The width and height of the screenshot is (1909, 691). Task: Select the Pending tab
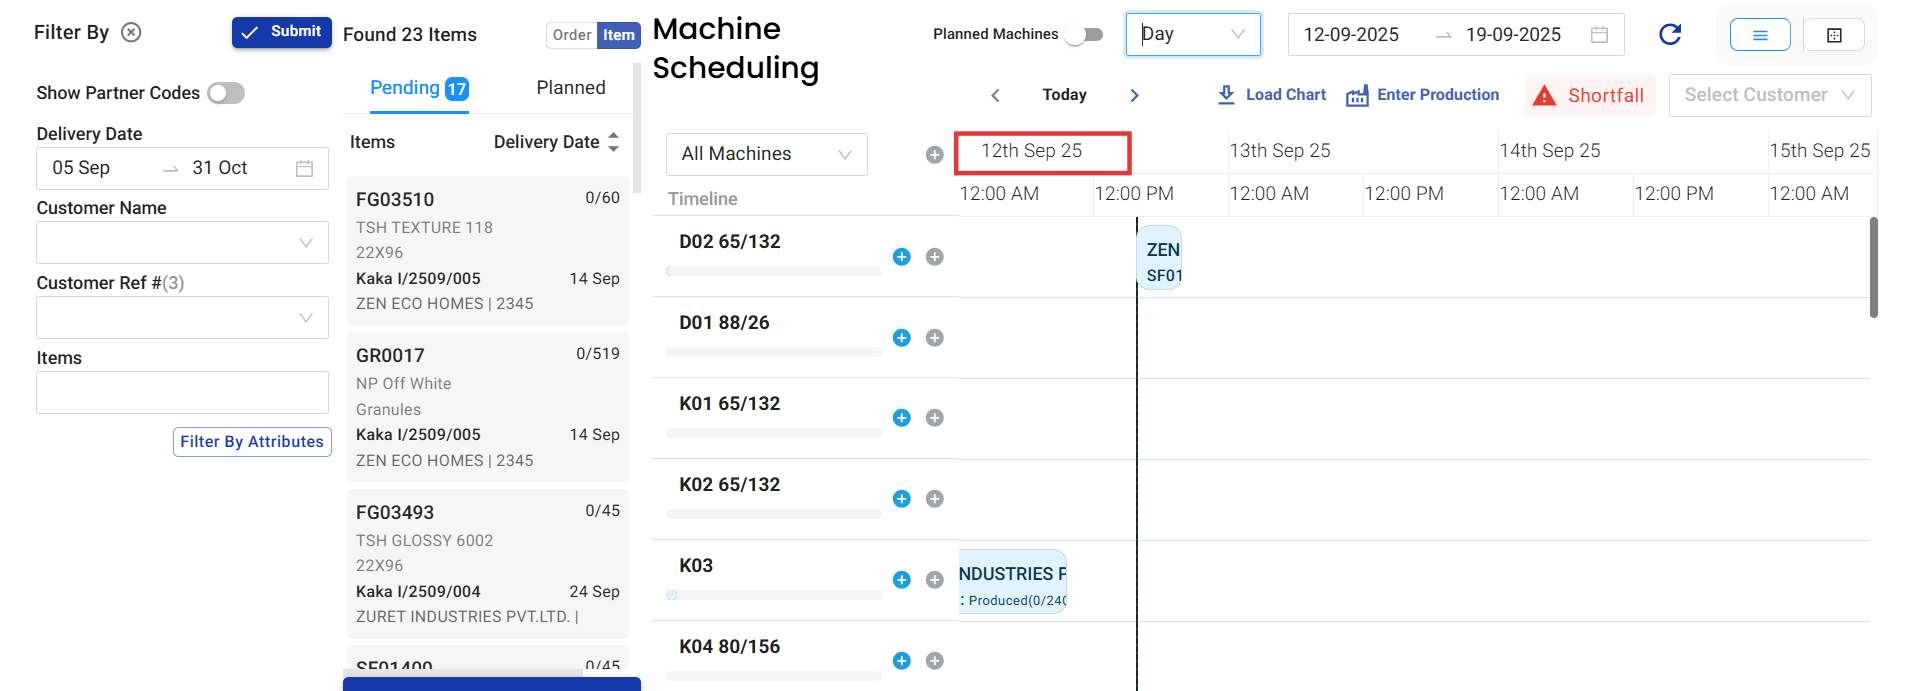pos(418,88)
